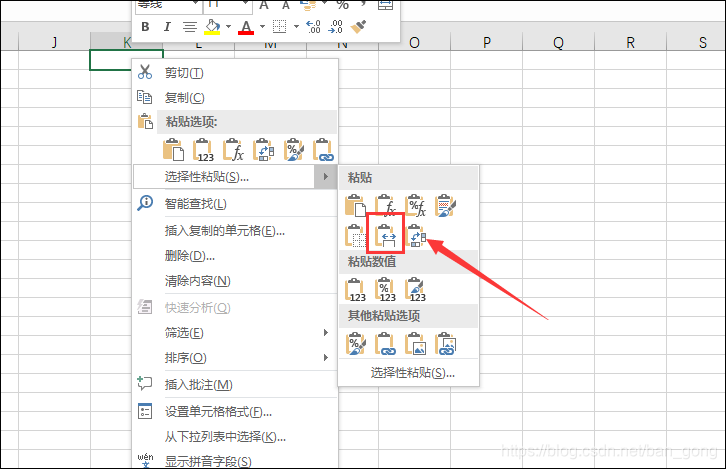
Task: Increase decimal places in mini toolbar
Action: coord(313,26)
